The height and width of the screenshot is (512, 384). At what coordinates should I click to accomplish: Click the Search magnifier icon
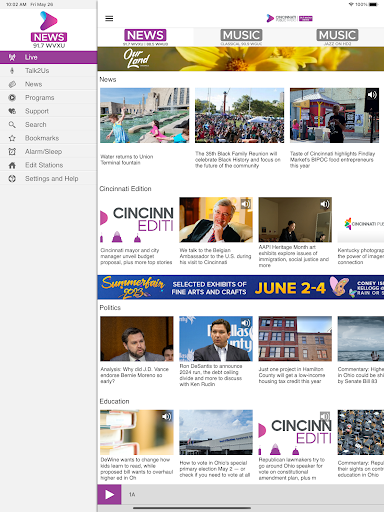(12, 125)
